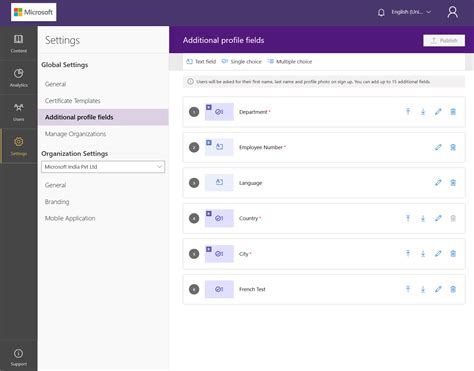Click the Employee Number field label
Screen dimensions: 474x371
tap(261, 147)
